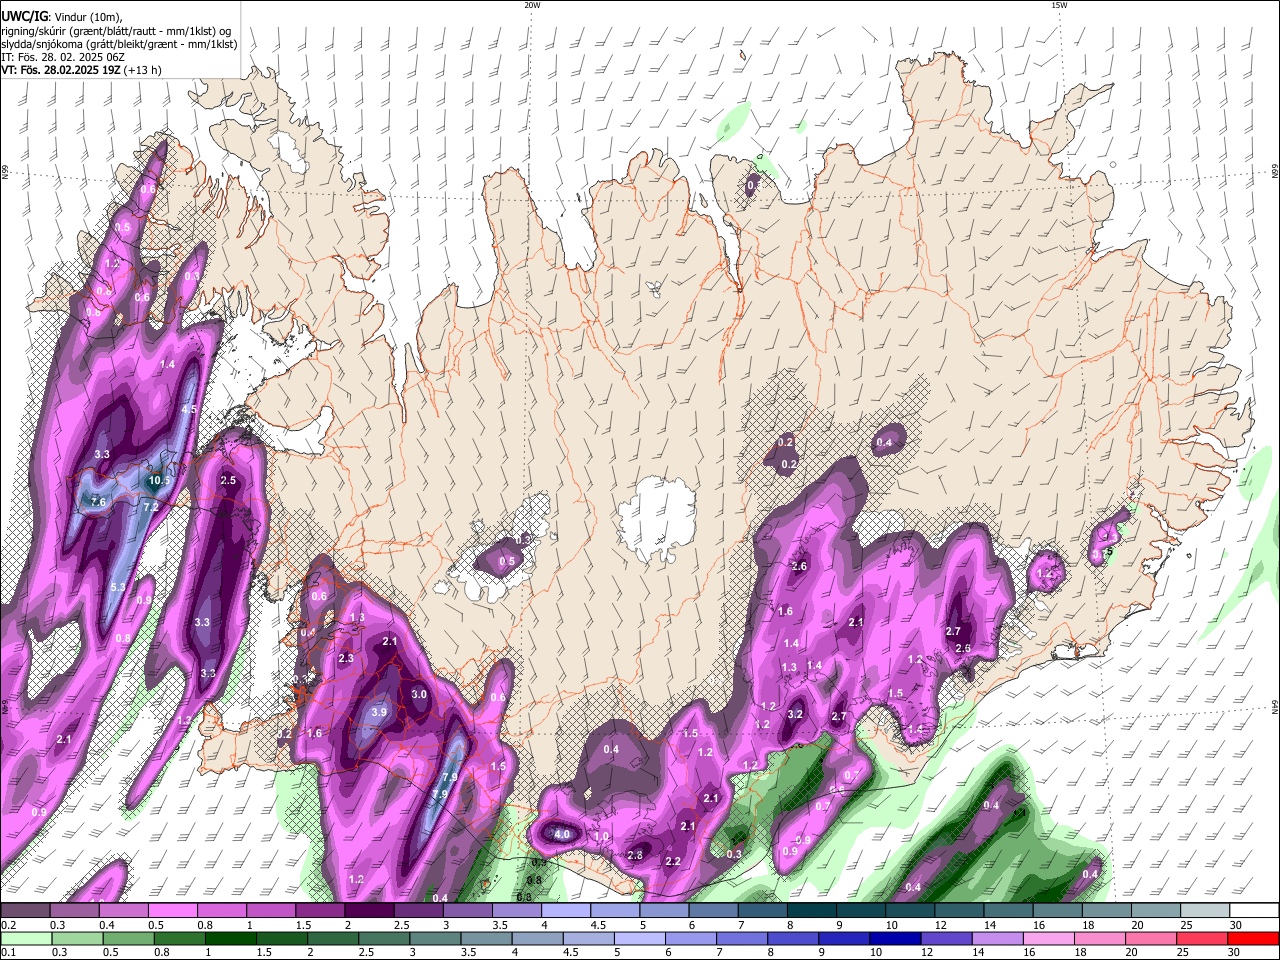Click the white upper legend swatch above 30
The image size is (1280, 960).
coord(1254,911)
